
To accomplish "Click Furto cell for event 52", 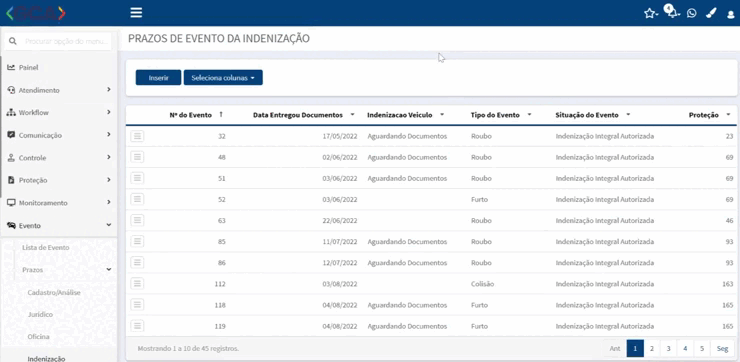I will [479, 200].
